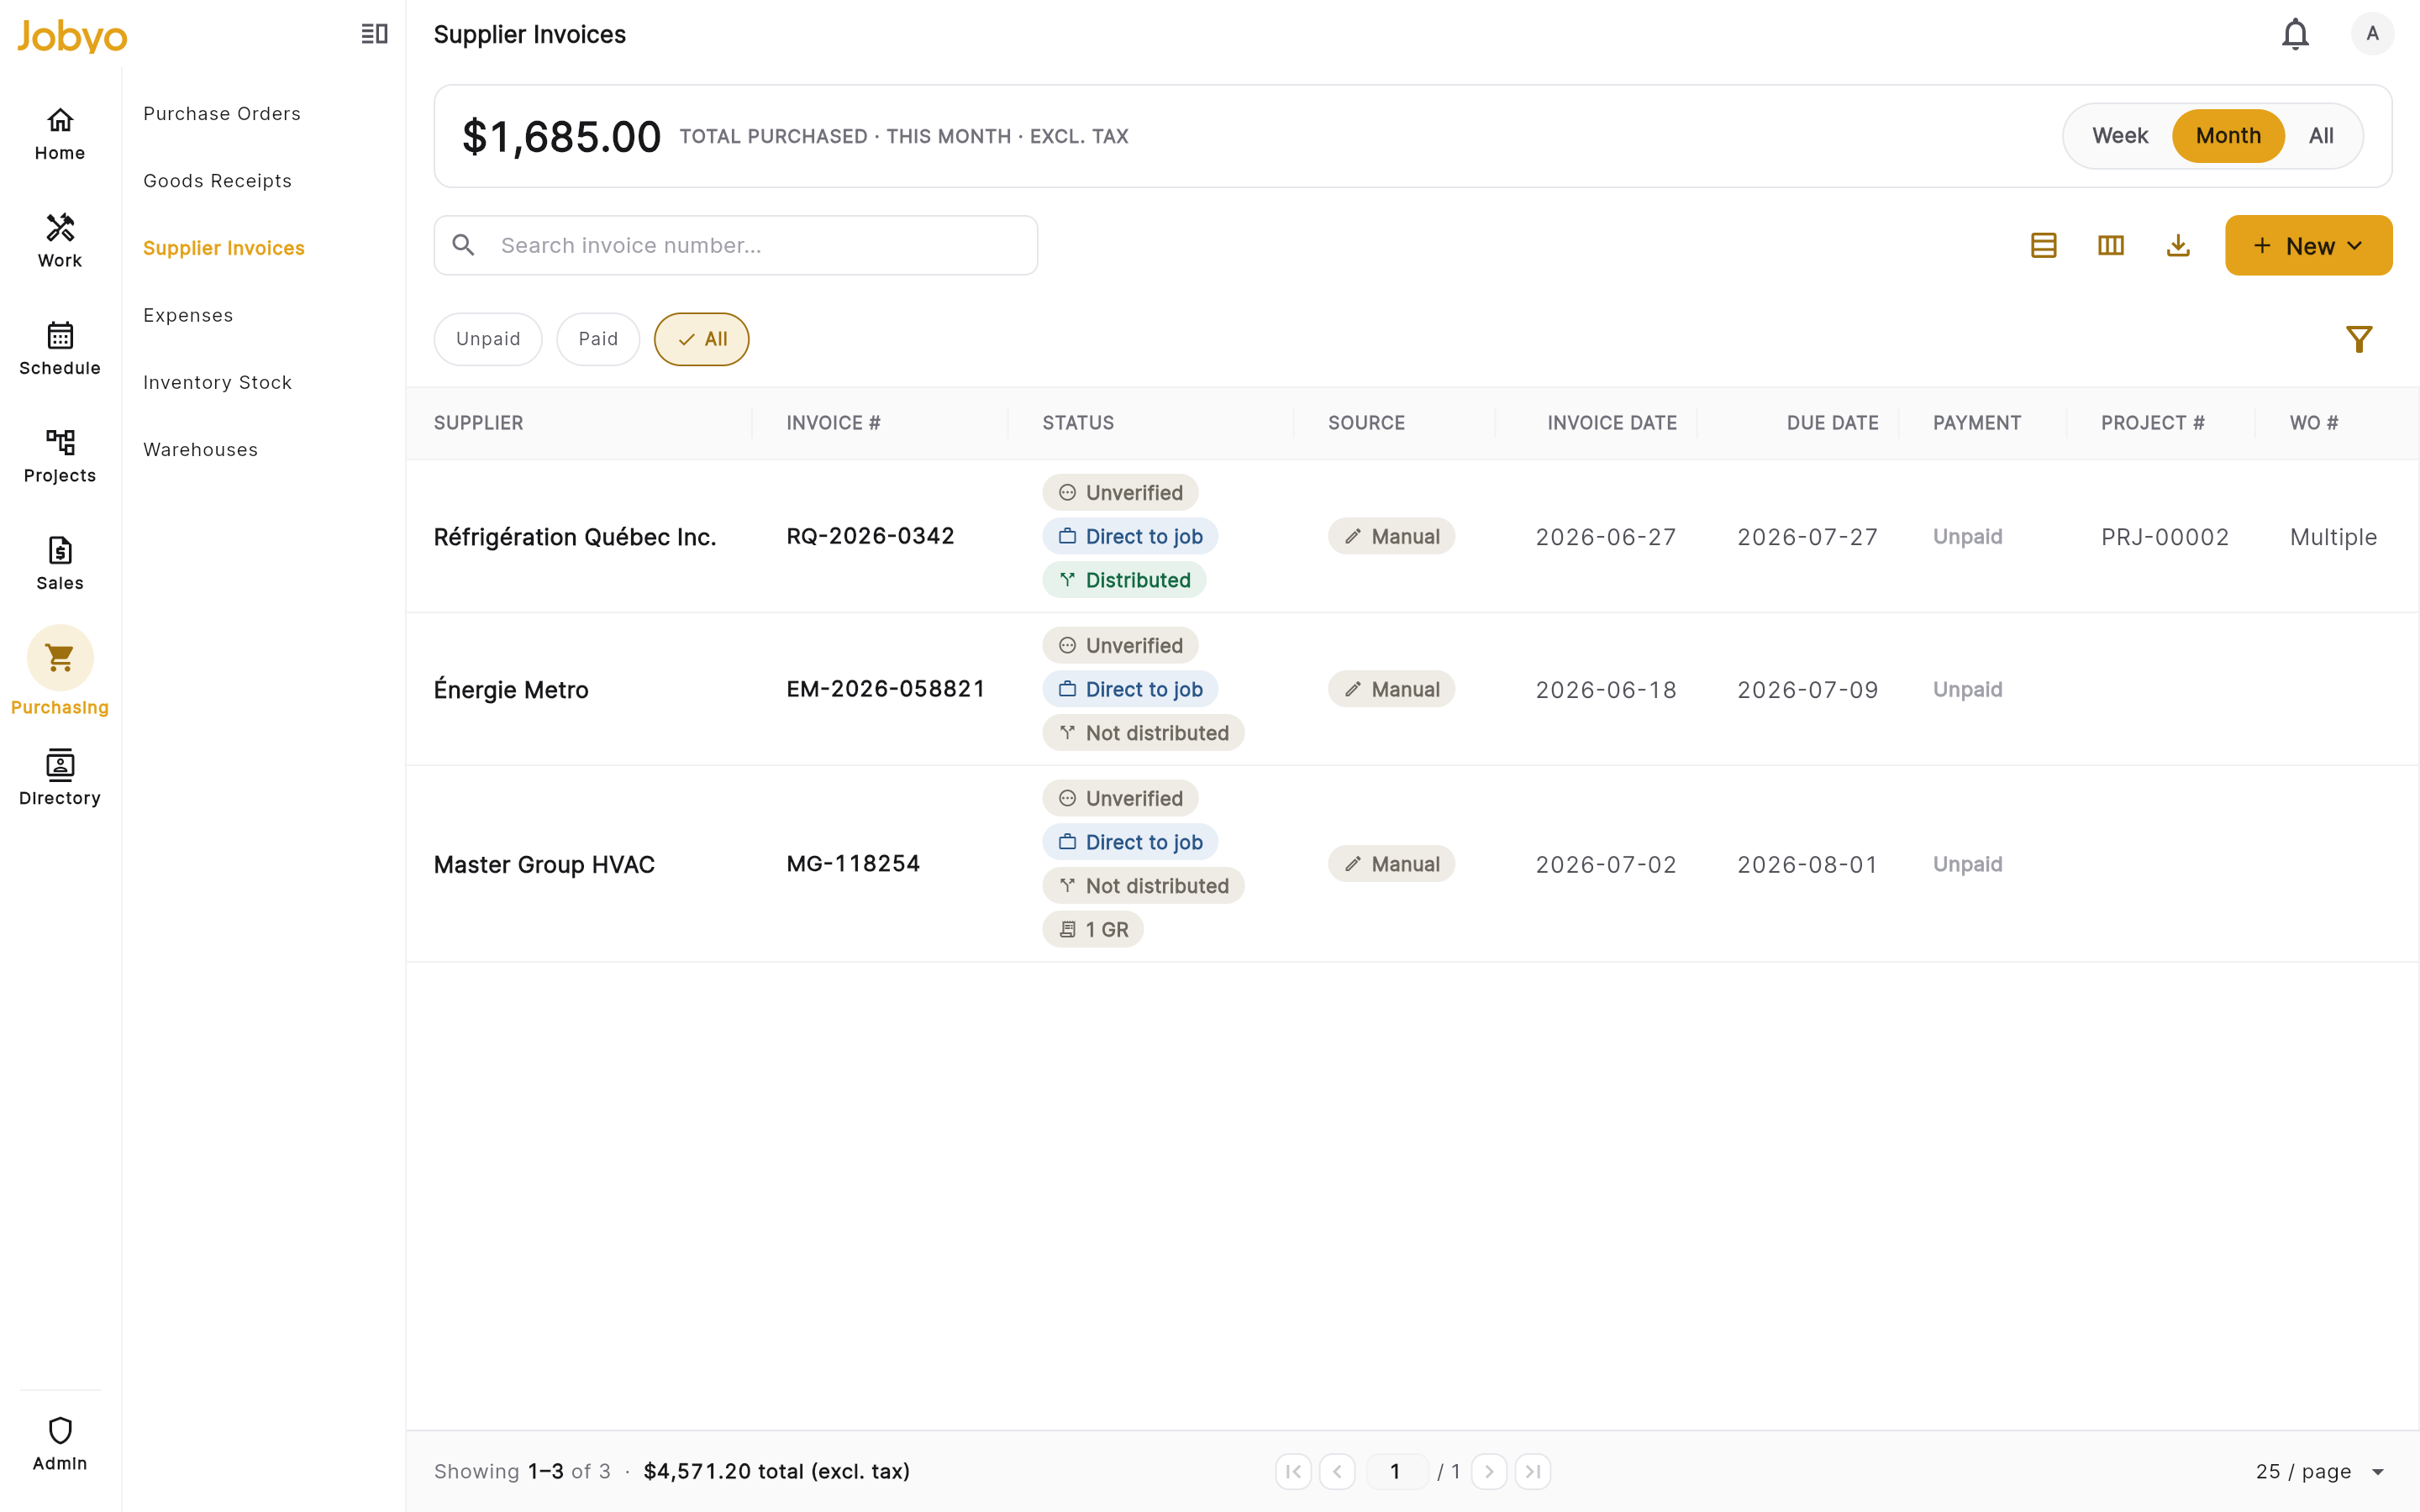
Task: Select the Month period
Action: point(2228,136)
